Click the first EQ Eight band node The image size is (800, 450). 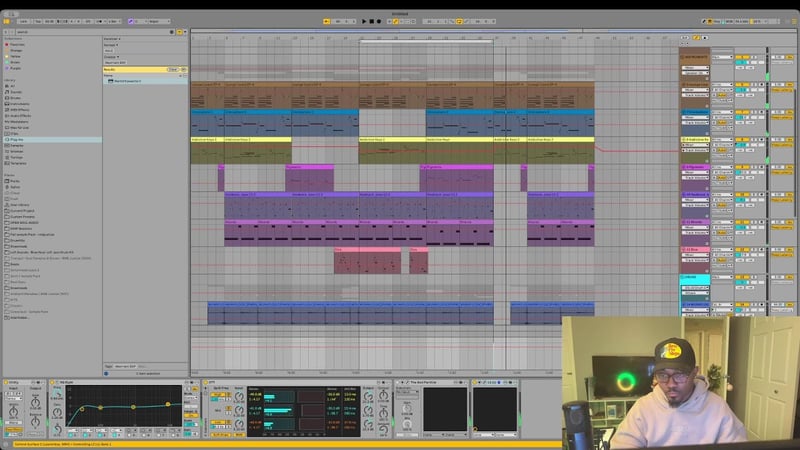click(82, 409)
